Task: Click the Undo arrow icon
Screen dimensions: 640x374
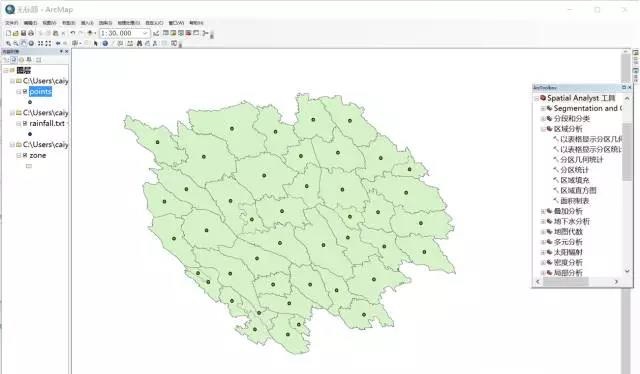Action: 73,33
